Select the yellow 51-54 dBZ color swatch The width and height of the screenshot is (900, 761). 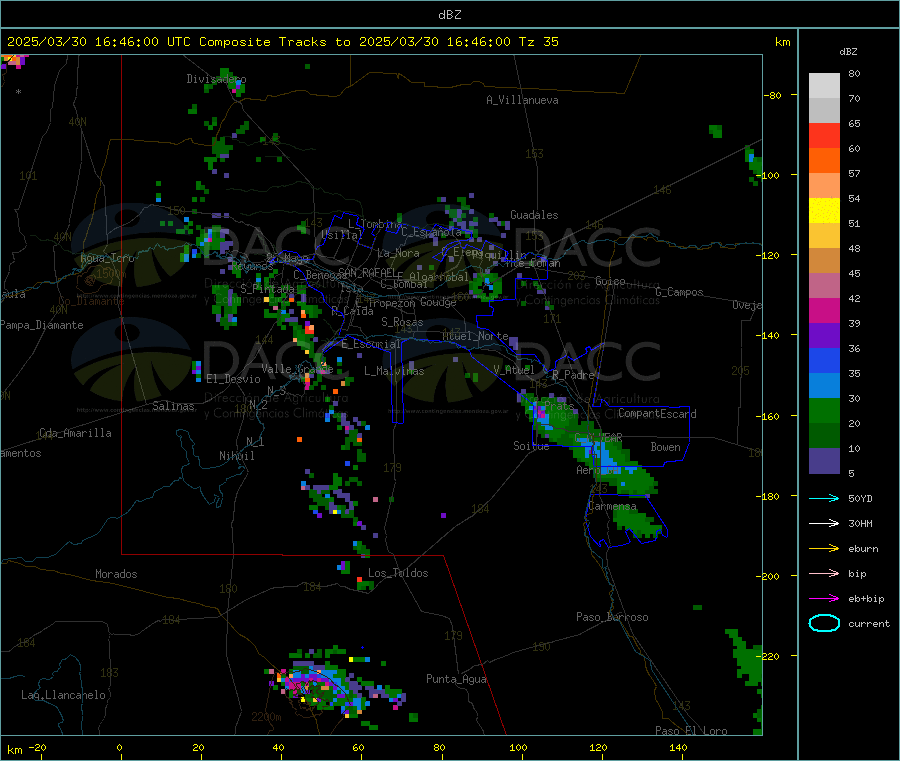coord(824,211)
